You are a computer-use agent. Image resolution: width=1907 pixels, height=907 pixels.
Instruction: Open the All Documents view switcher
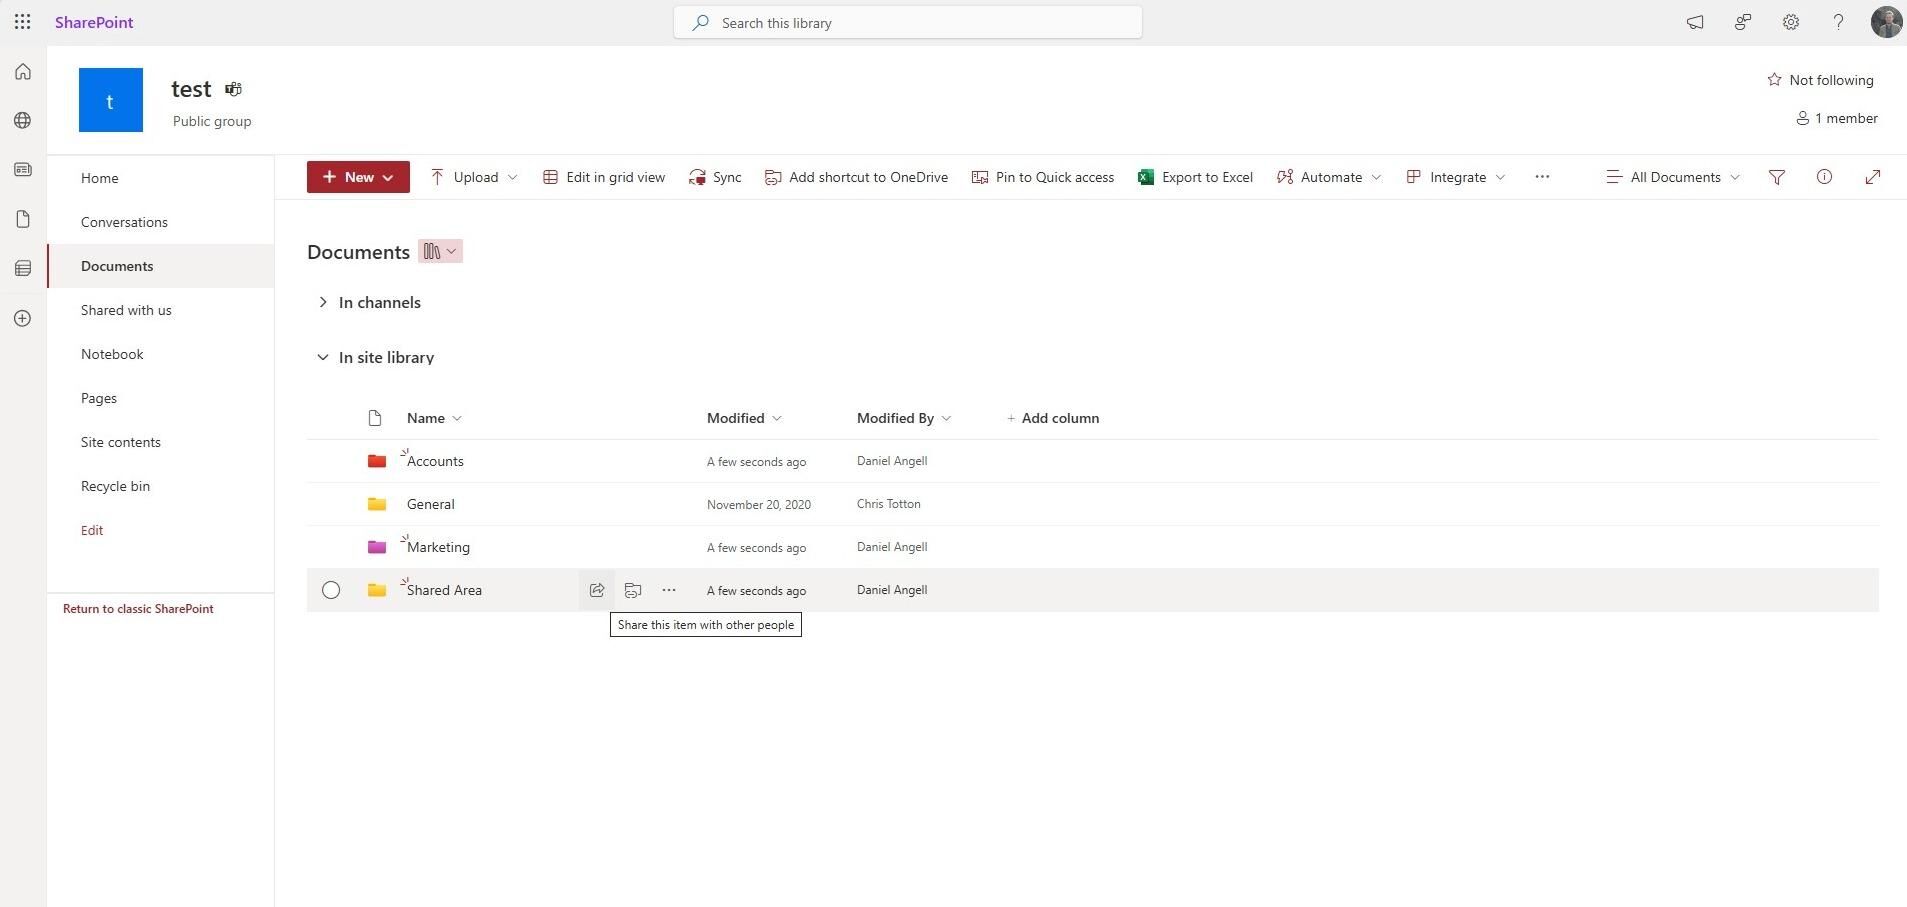tap(1673, 177)
